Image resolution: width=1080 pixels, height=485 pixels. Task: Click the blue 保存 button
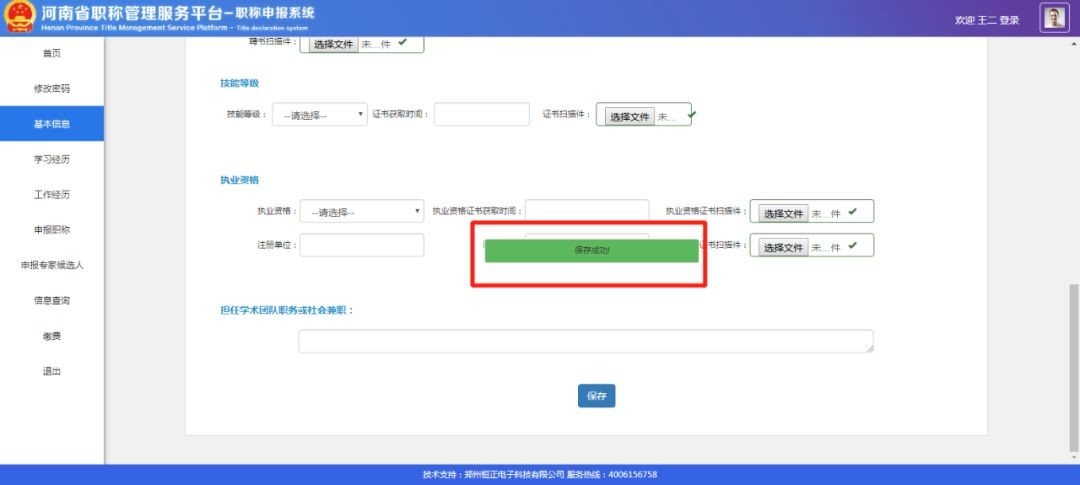[596, 396]
